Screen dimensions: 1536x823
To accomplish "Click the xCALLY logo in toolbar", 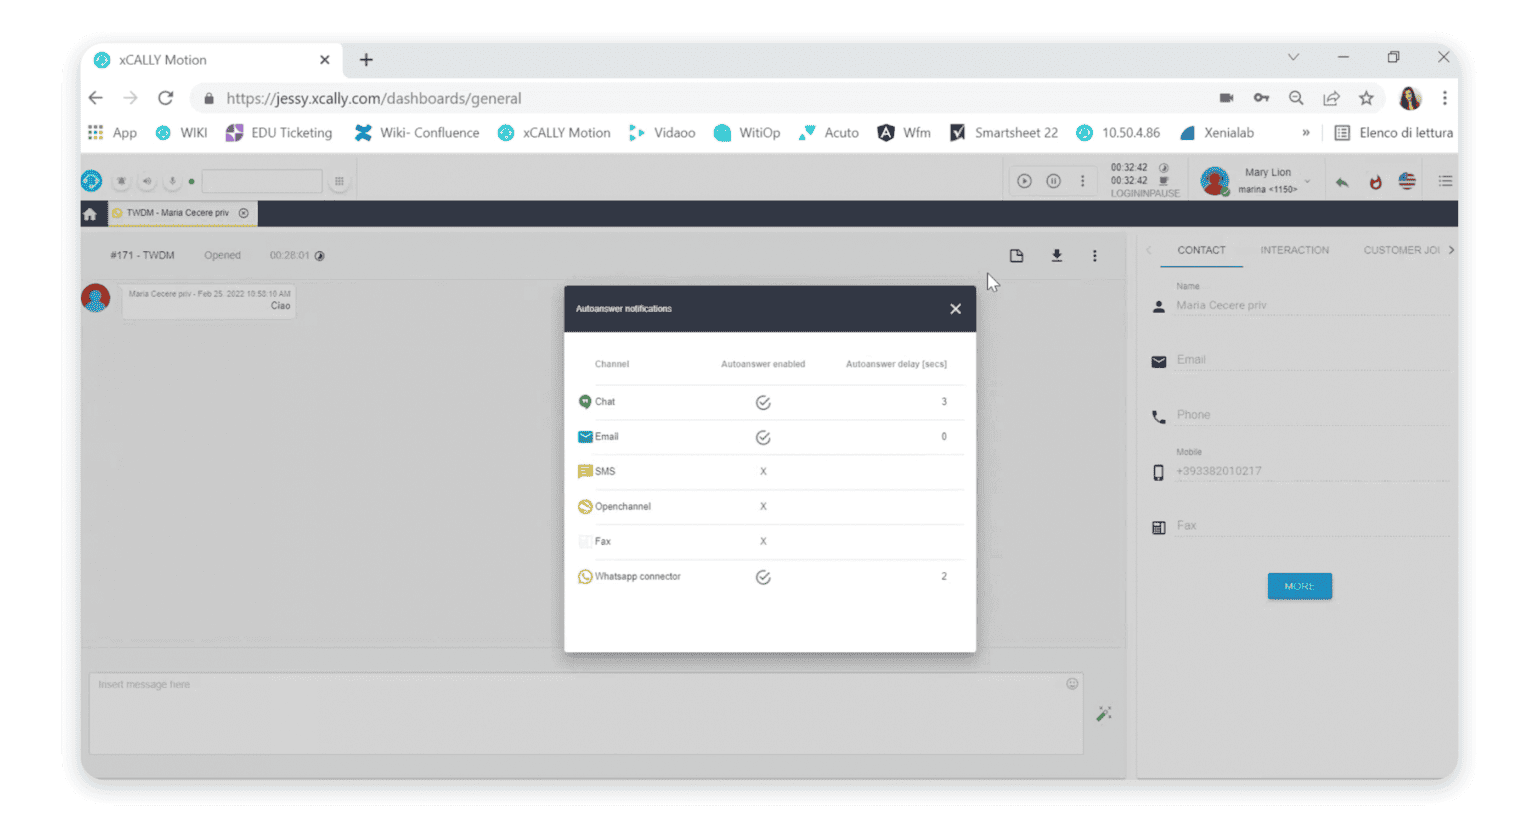I will pos(91,181).
